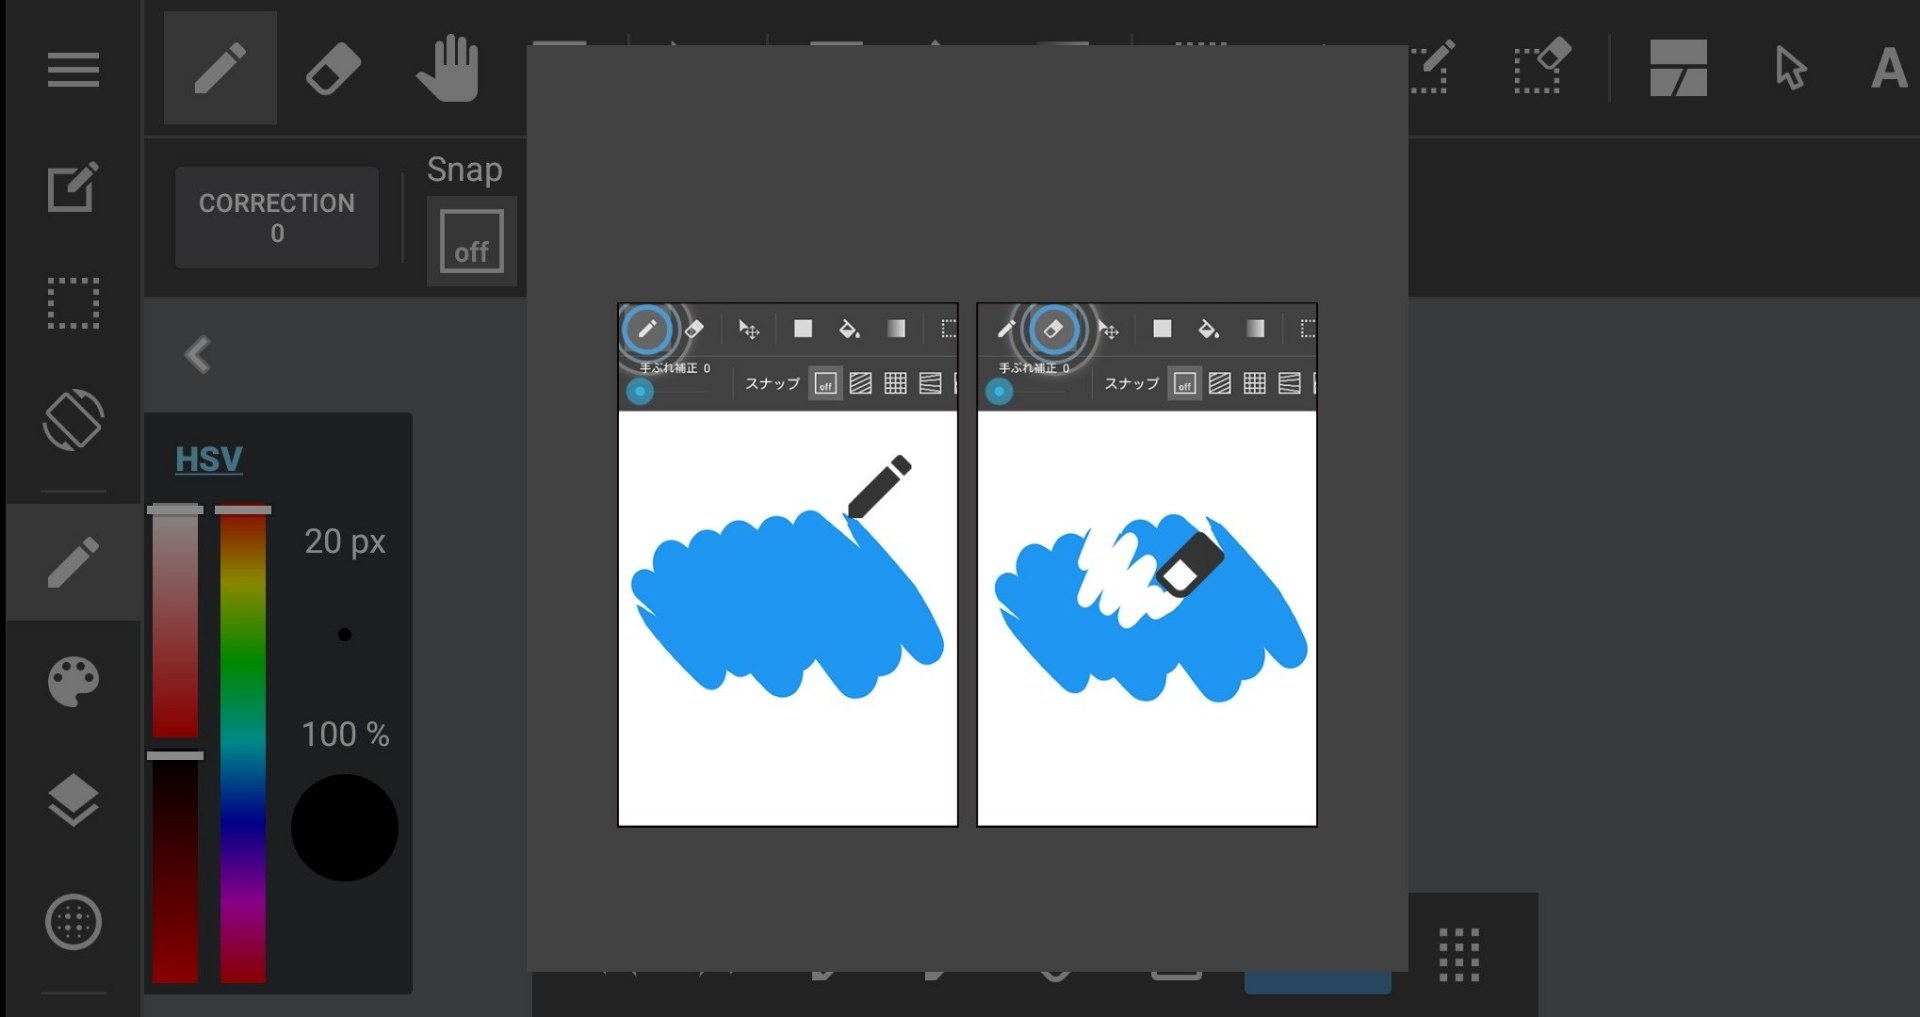
Task: Toggle Snap off button
Action: (x=472, y=241)
